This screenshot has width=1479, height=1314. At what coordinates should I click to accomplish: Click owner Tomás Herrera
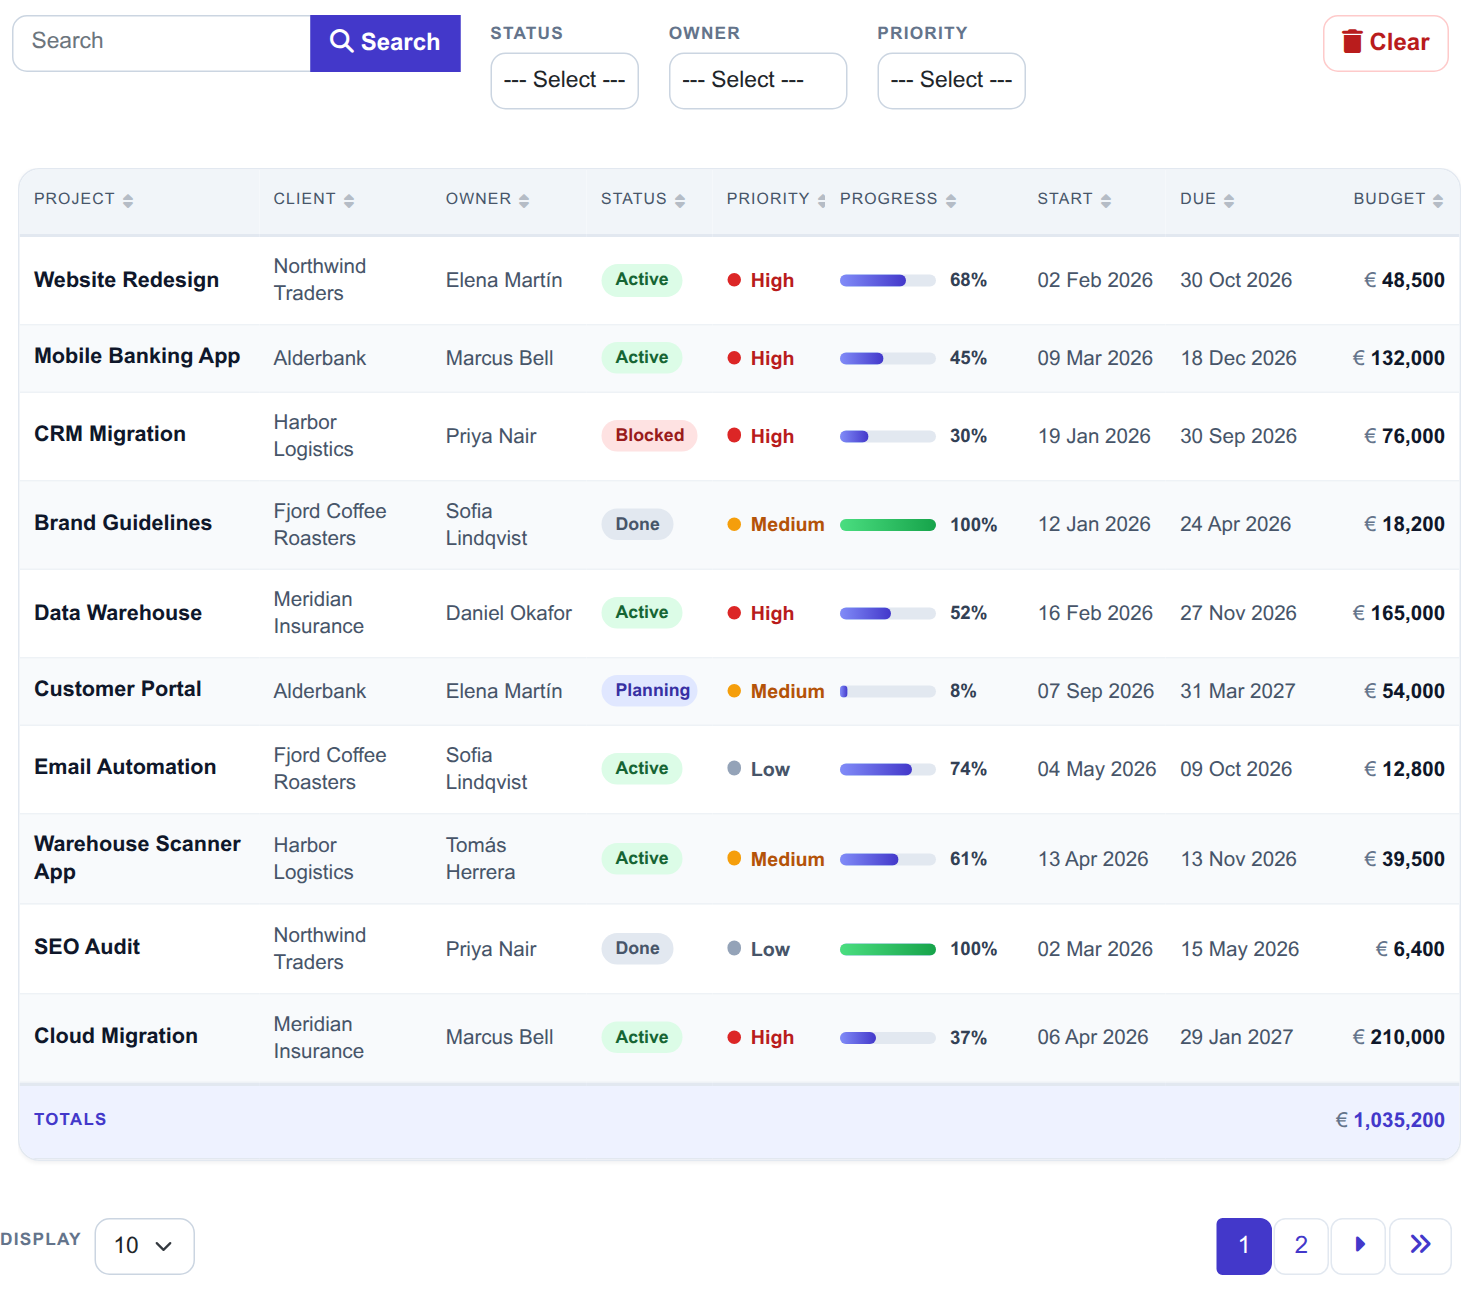pyautogui.click(x=481, y=859)
